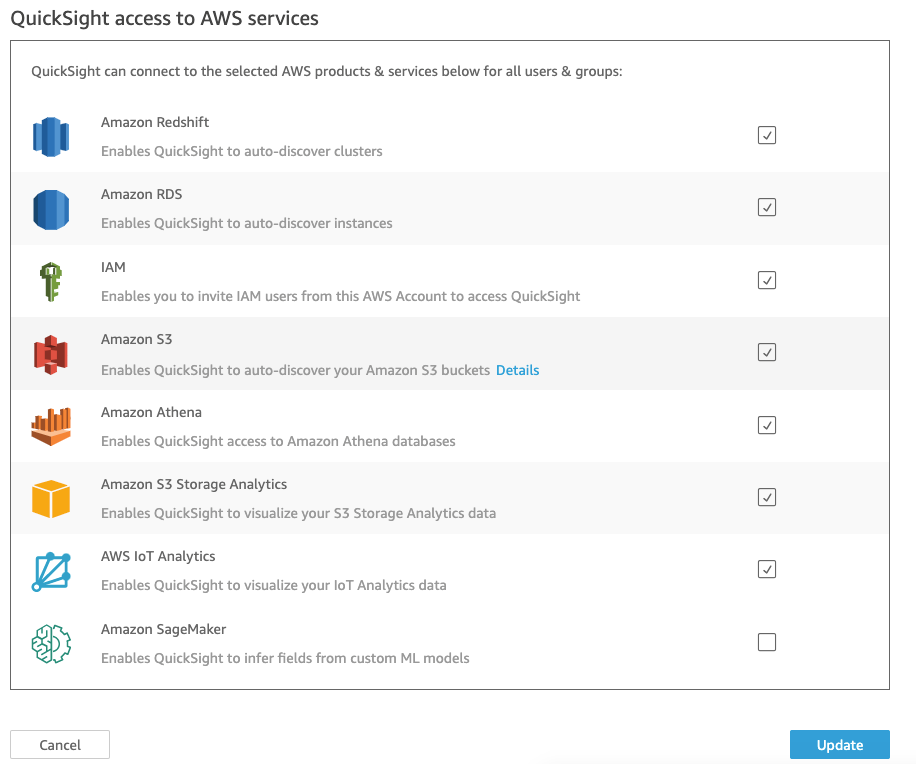916x764 pixels.
Task: Disable S3 Storage Analytics checkbox
Action: tap(767, 497)
